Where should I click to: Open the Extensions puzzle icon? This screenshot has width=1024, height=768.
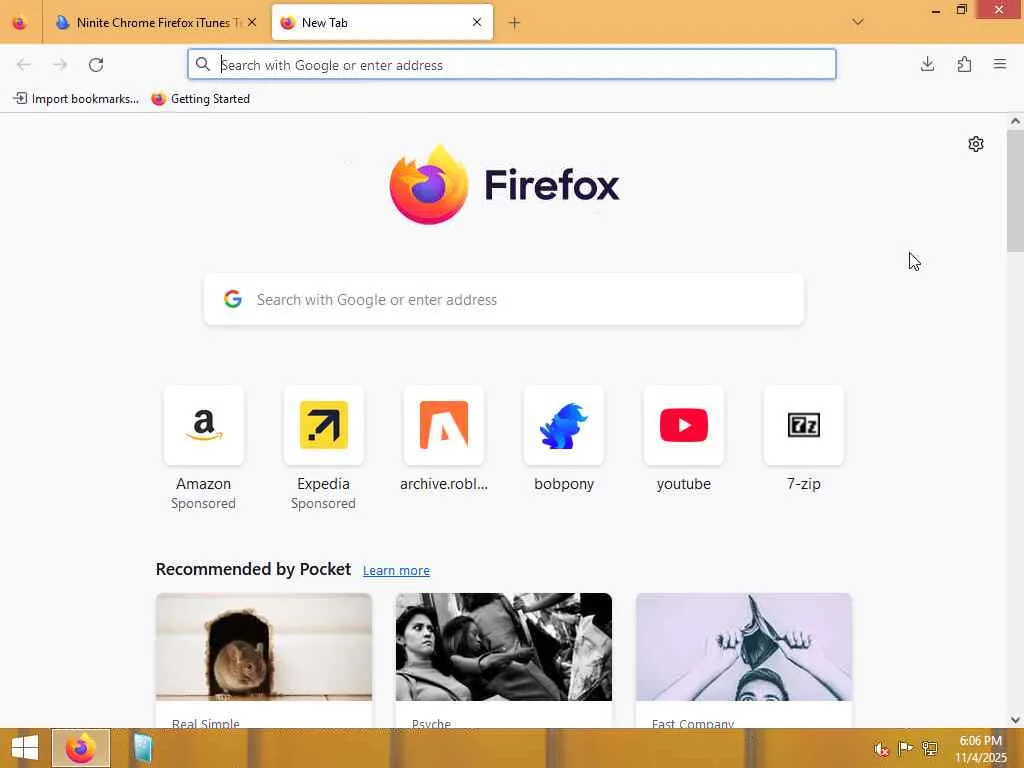click(x=964, y=64)
